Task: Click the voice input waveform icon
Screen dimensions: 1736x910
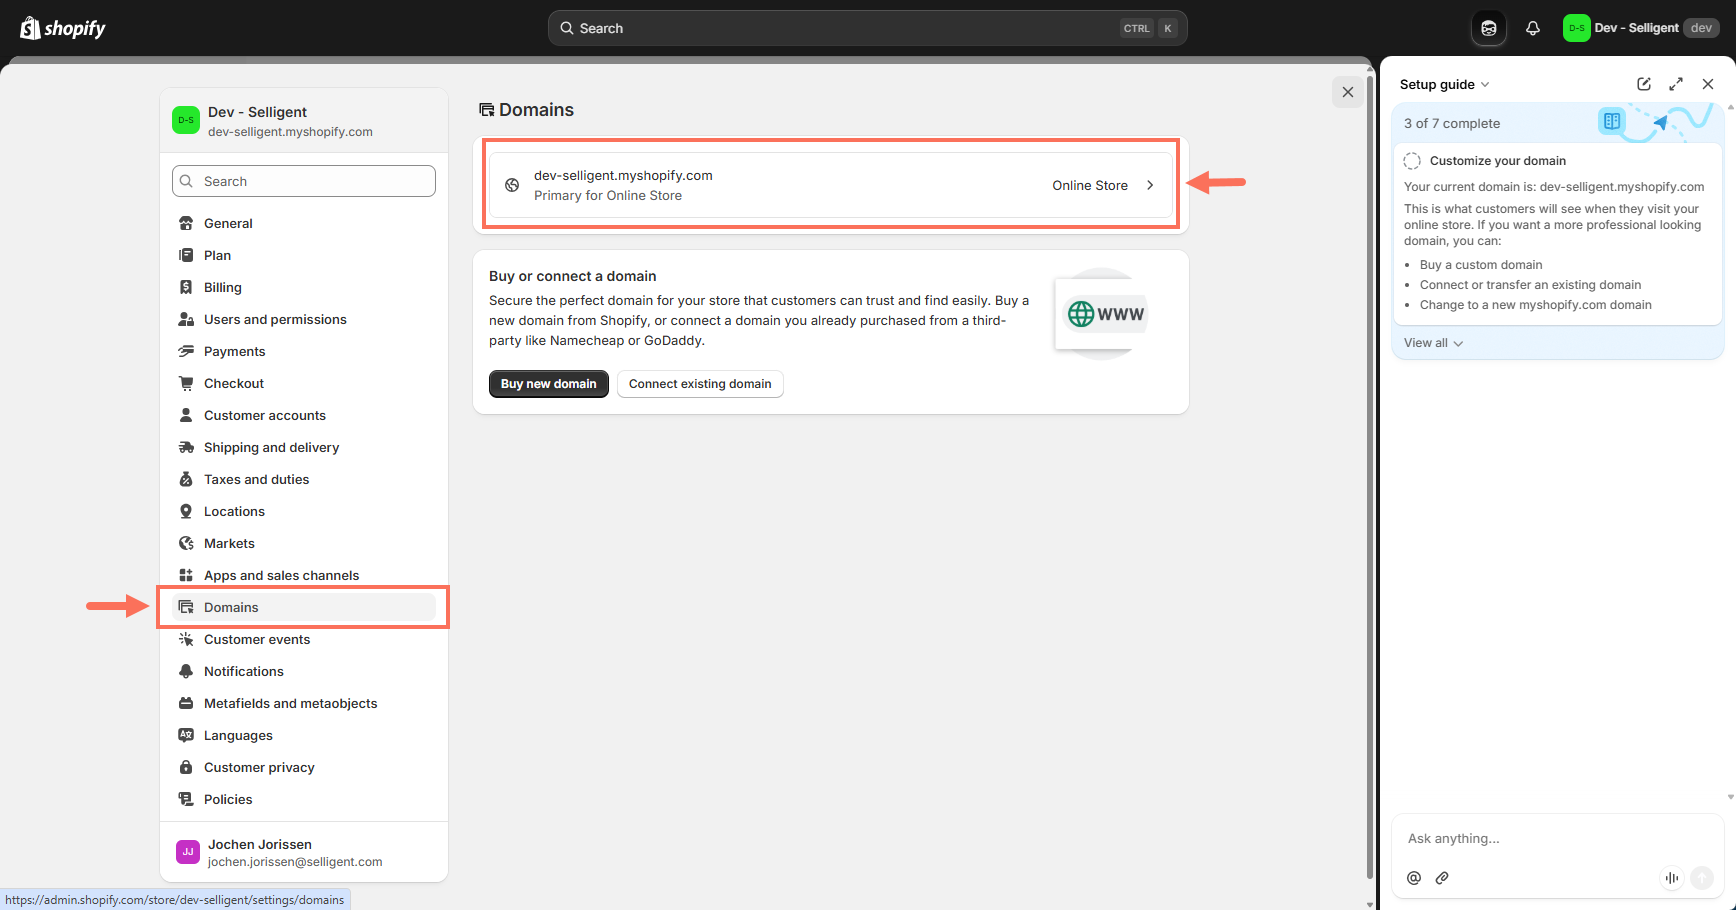Action: pyautogui.click(x=1671, y=878)
